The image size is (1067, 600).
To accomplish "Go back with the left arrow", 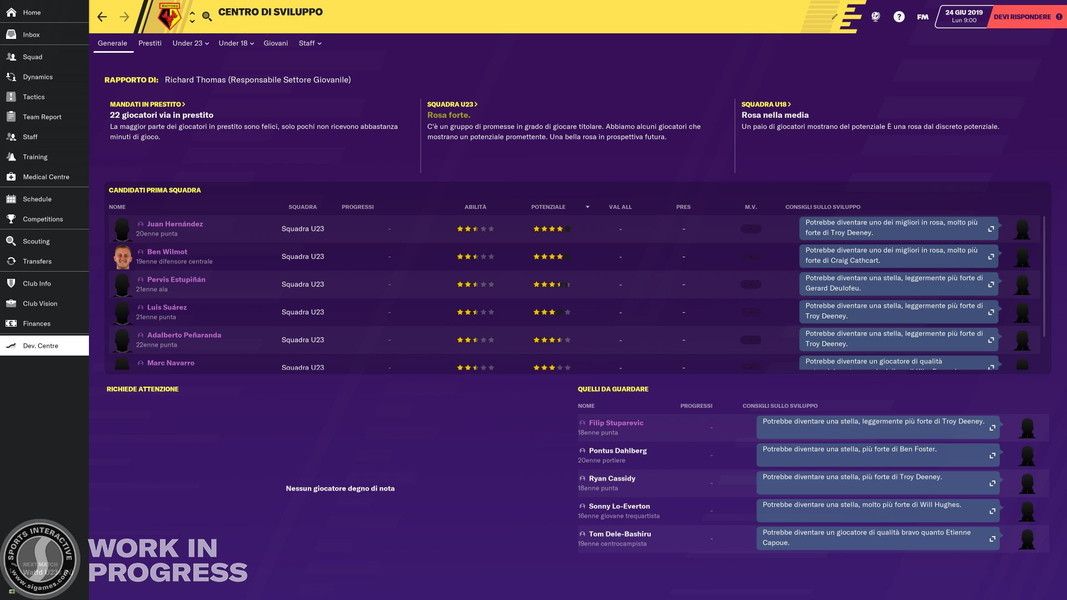I will [102, 16].
